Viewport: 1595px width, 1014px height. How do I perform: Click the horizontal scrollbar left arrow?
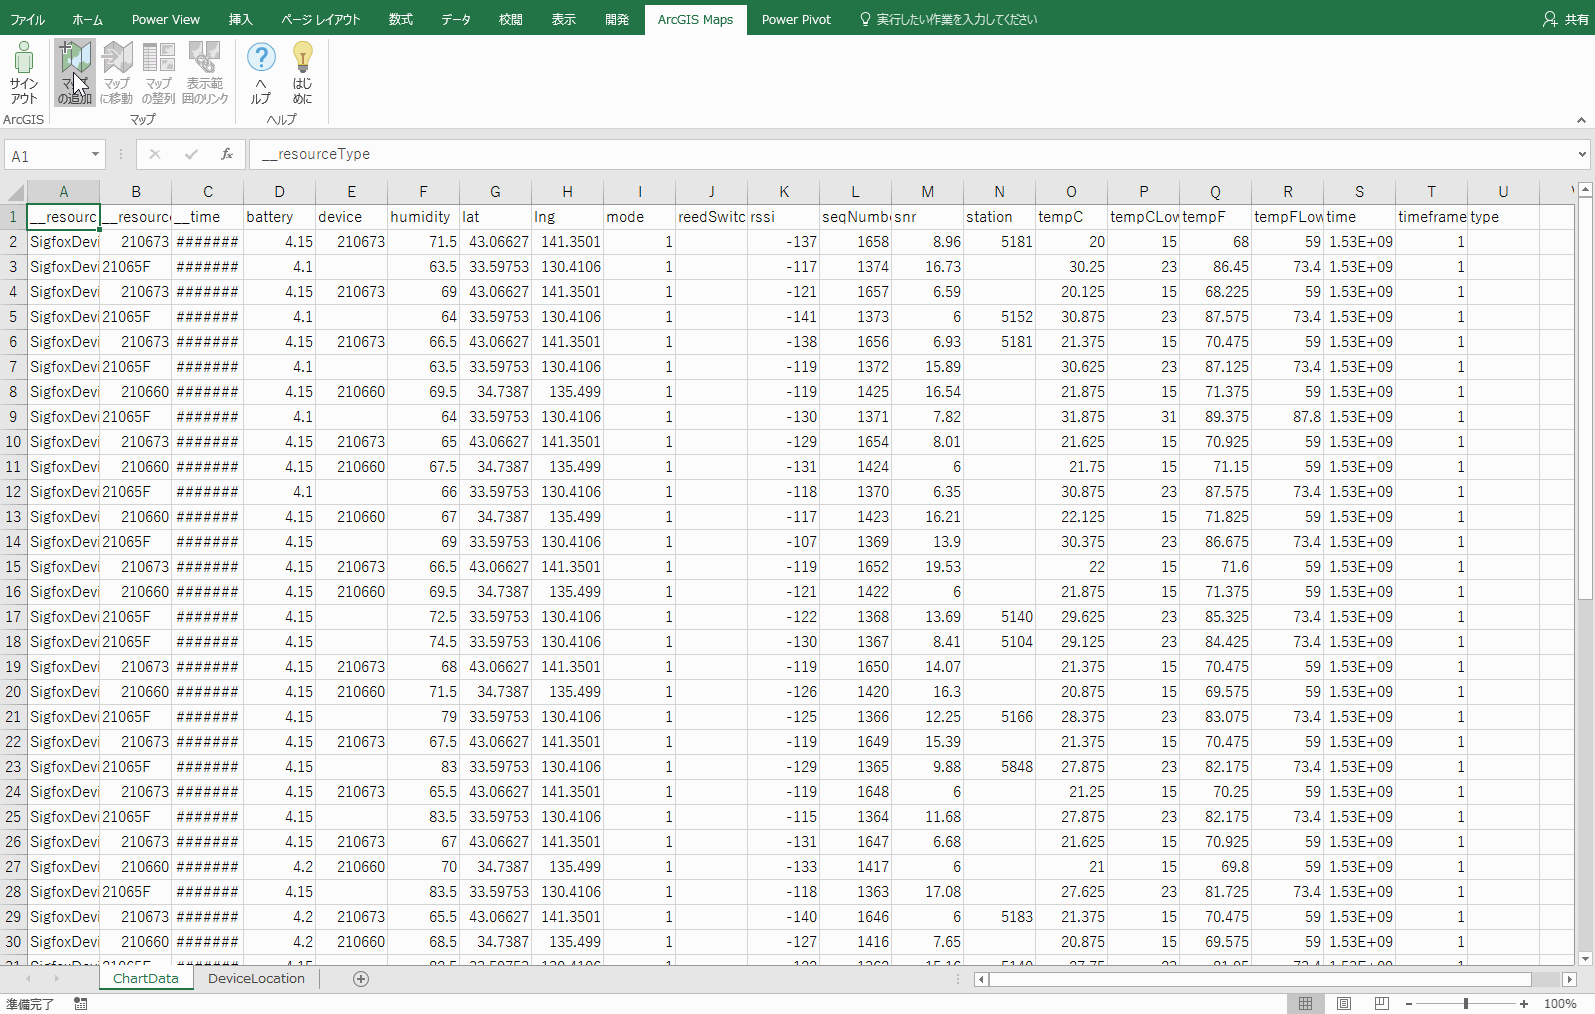tap(981, 980)
